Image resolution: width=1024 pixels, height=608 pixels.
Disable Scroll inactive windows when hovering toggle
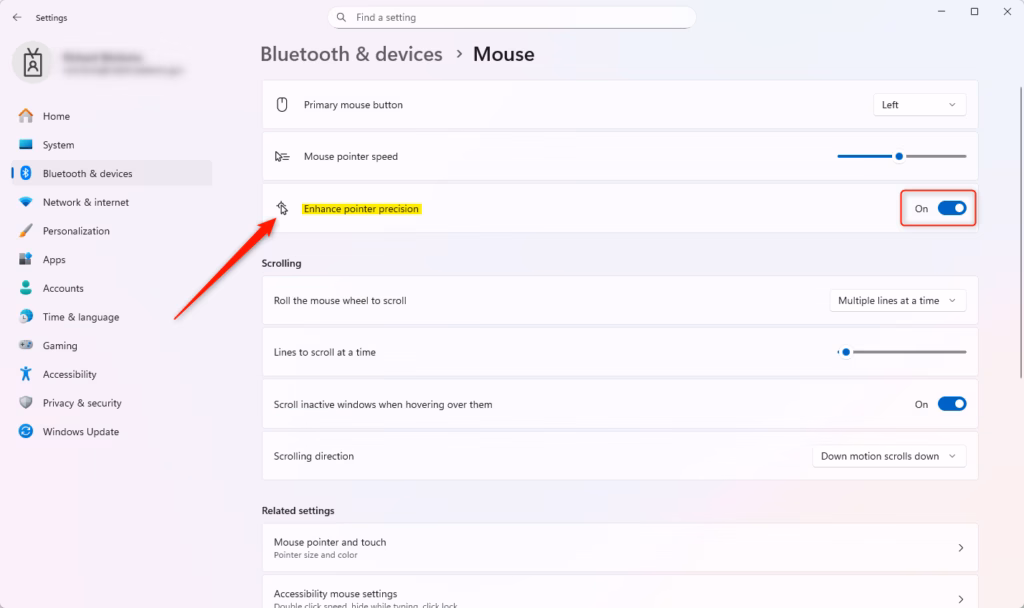point(951,404)
